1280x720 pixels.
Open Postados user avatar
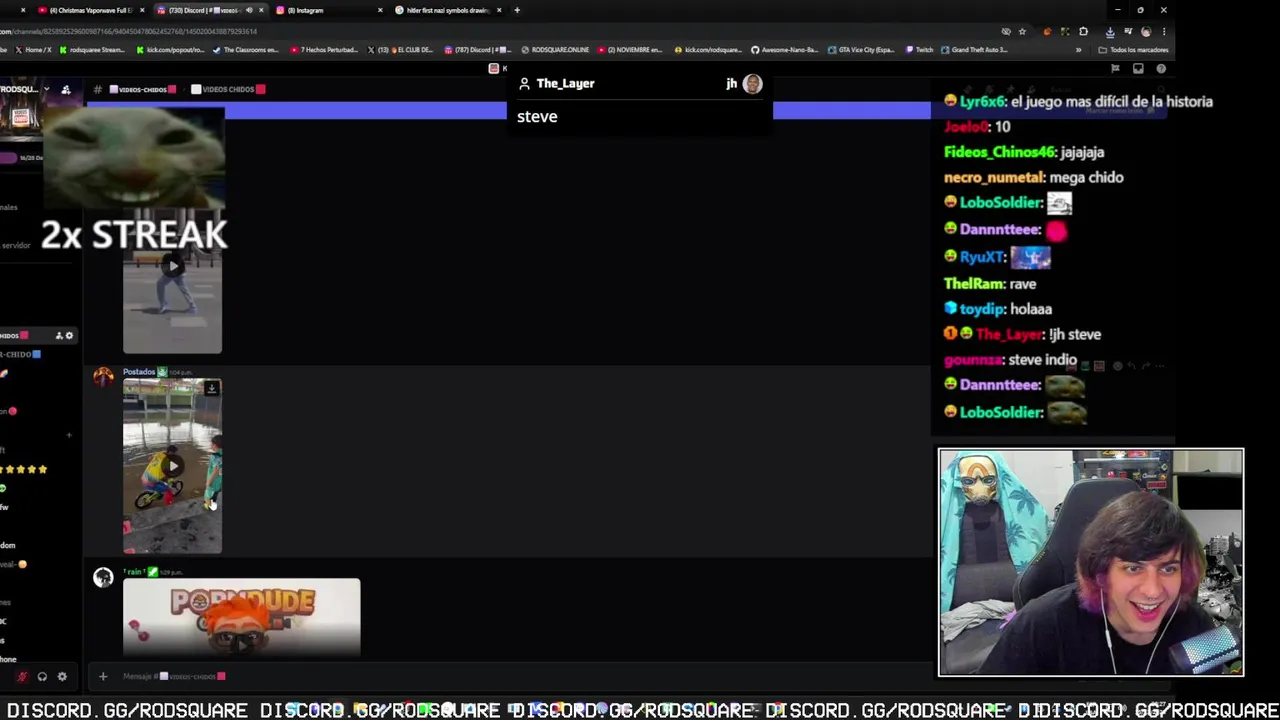tap(103, 377)
